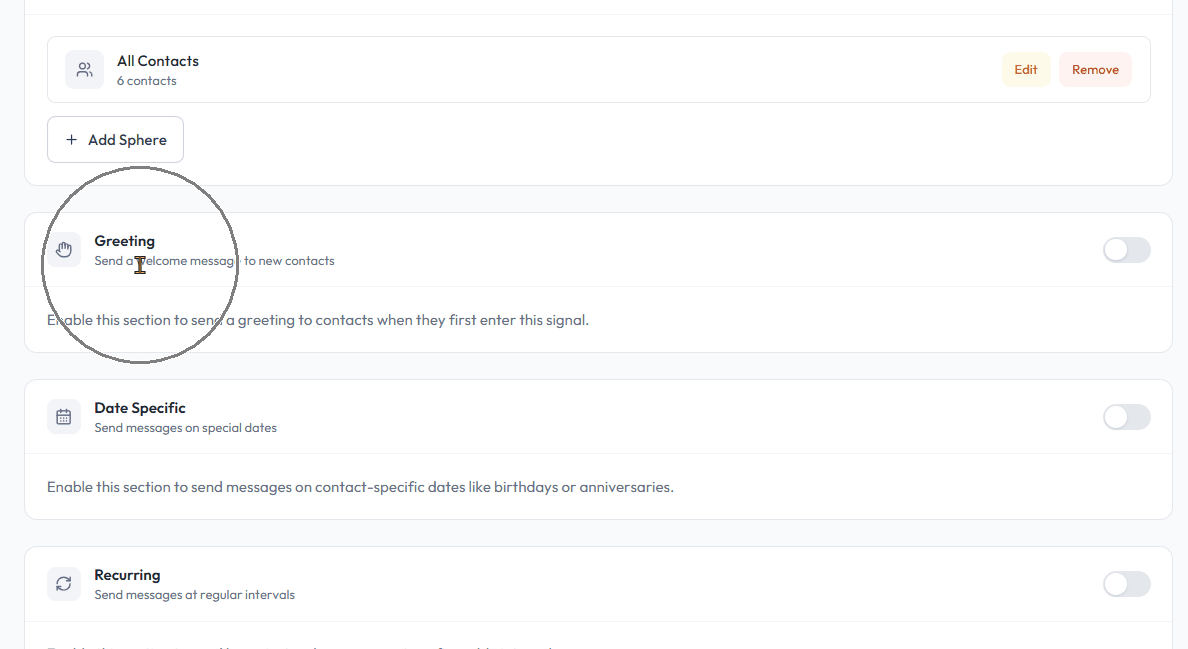Screen dimensions: 1188x649
Task: Edit the All Contacts sphere
Action: point(1026,70)
